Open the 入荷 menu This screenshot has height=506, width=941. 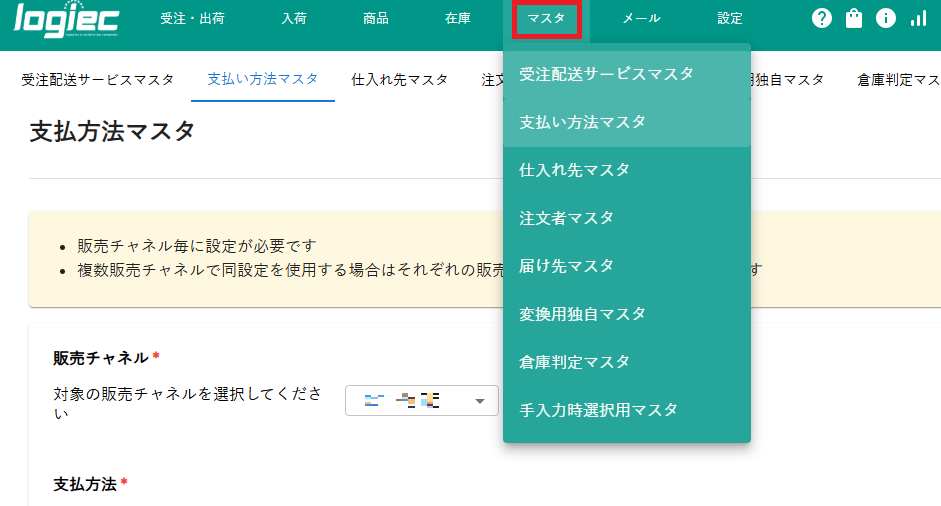[x=294, y=19]
